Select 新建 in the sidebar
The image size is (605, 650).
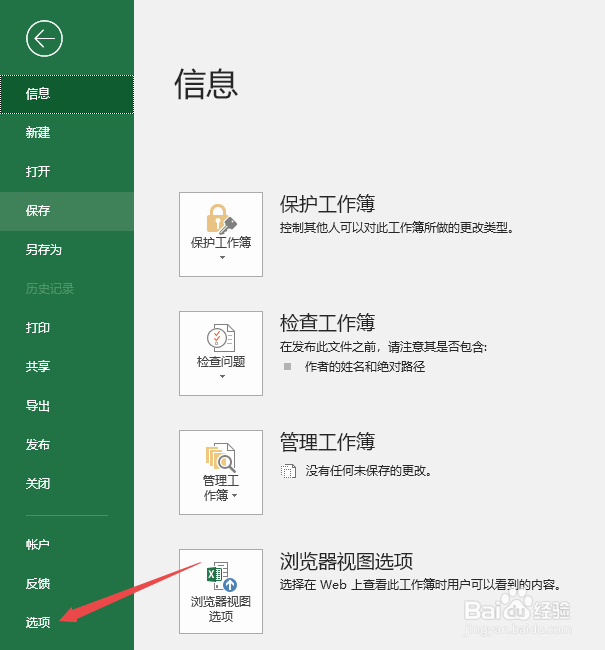pyautogui.click(x=67, y=133)
